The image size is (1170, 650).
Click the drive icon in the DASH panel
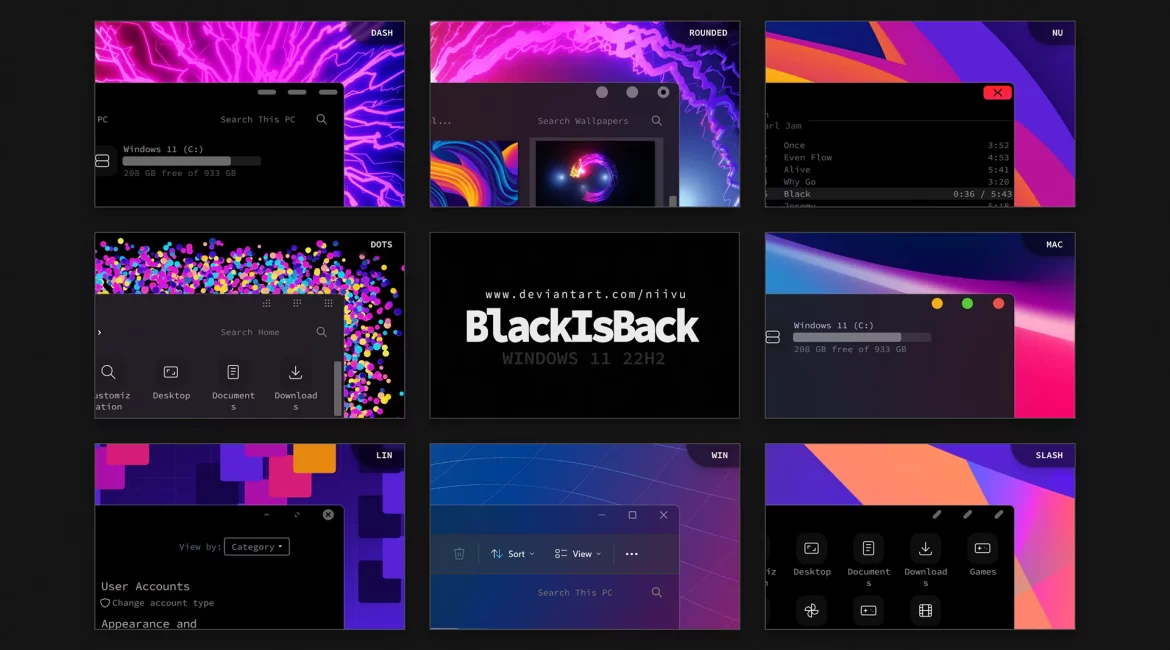click(x=102, y=160)
